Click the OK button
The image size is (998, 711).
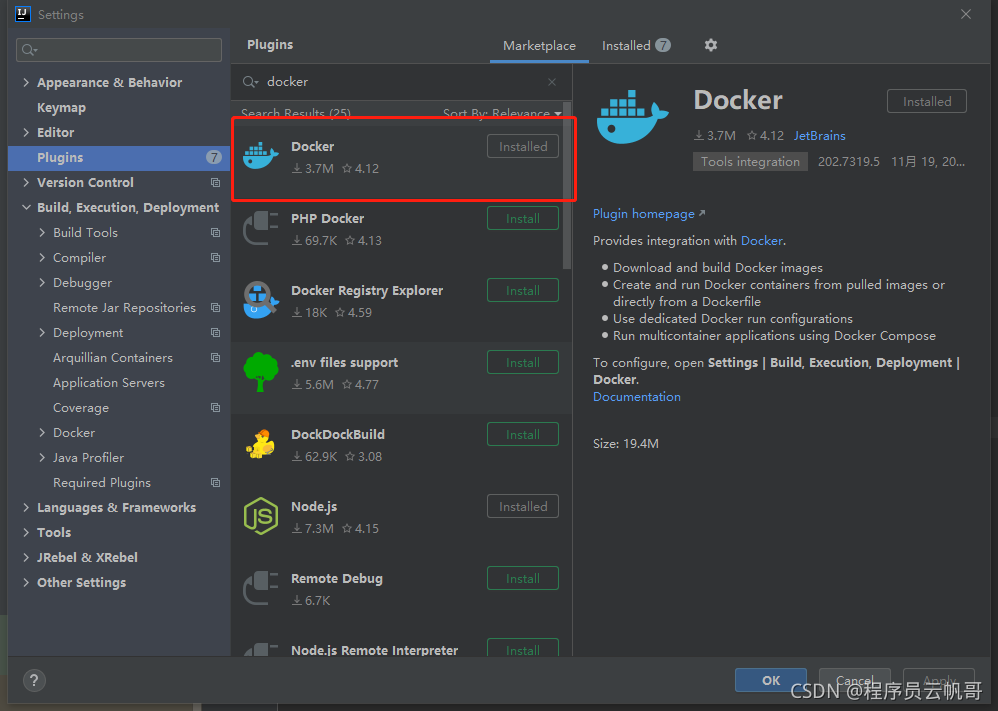[x=771, y=680]
